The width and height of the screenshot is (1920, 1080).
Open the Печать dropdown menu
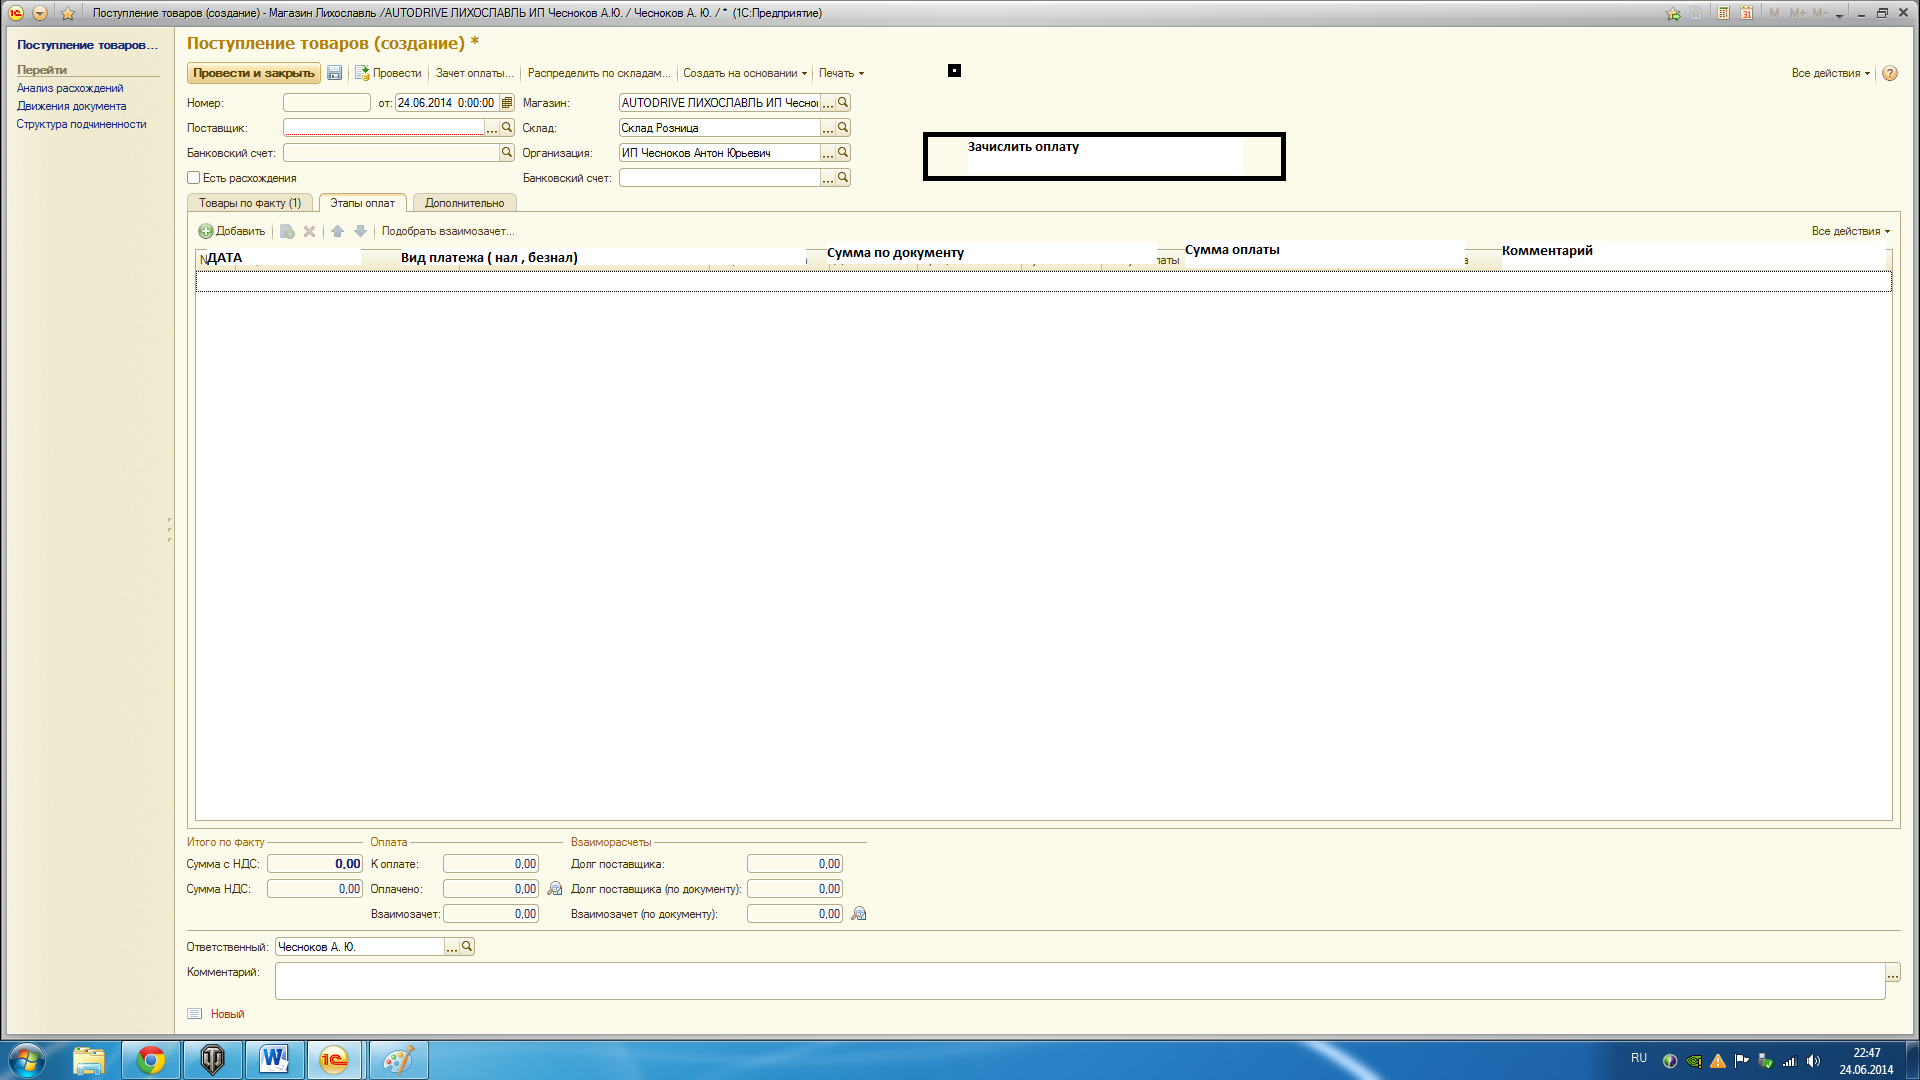pyautogui.click(x=841, y=73)
